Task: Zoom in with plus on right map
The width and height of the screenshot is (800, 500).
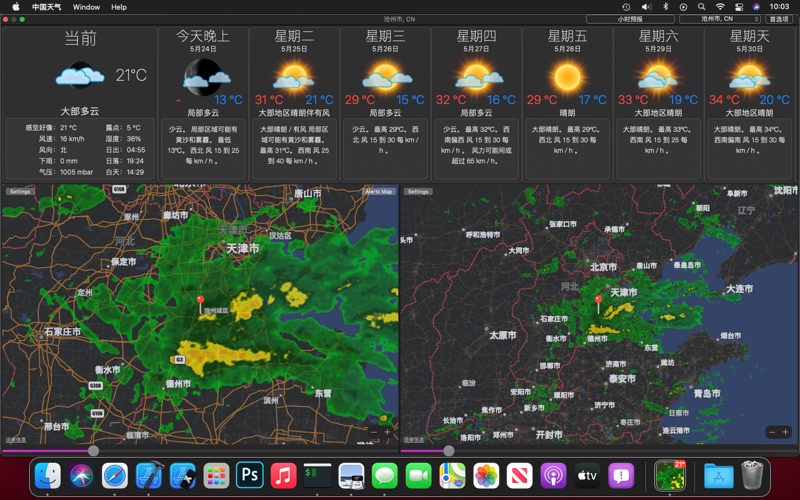Action: [x=785, y=432]
